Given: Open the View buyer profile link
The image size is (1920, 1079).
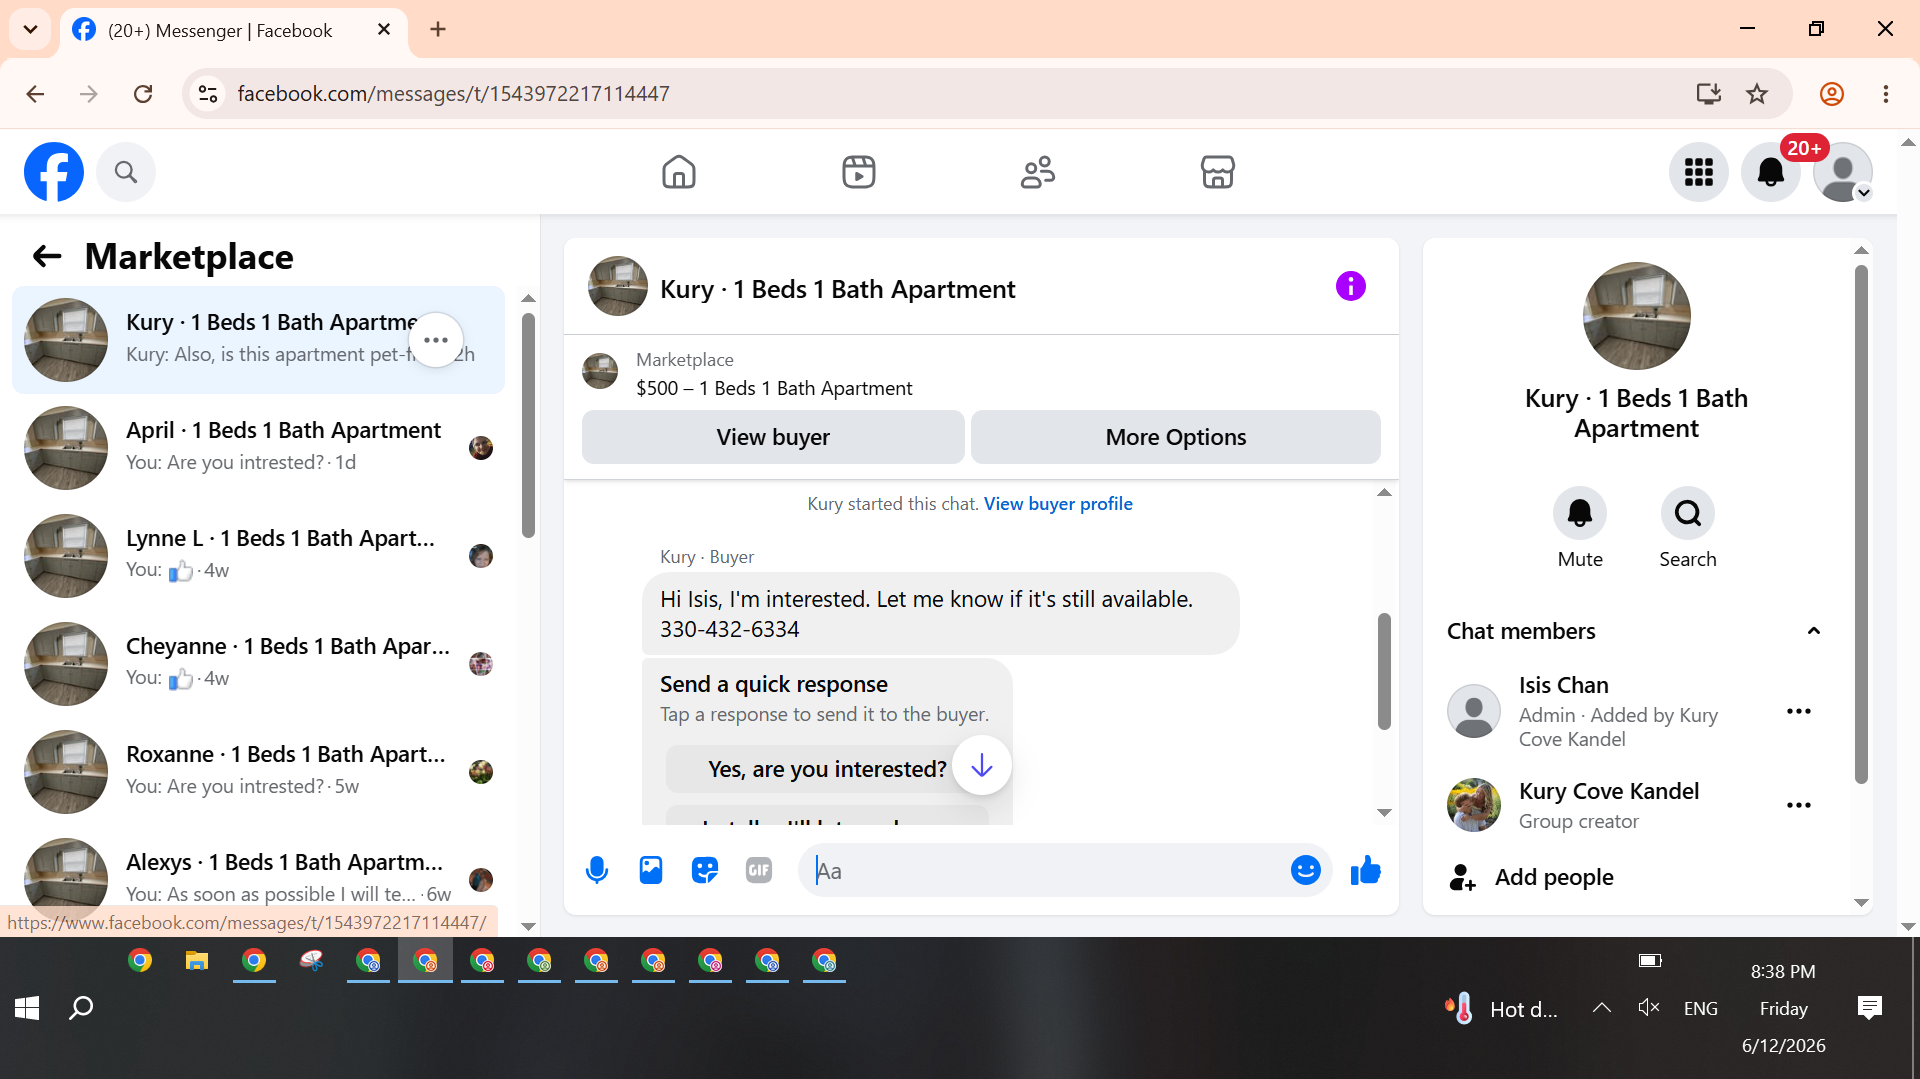Looking at the screenshot, I should [x=1058, y=504].
